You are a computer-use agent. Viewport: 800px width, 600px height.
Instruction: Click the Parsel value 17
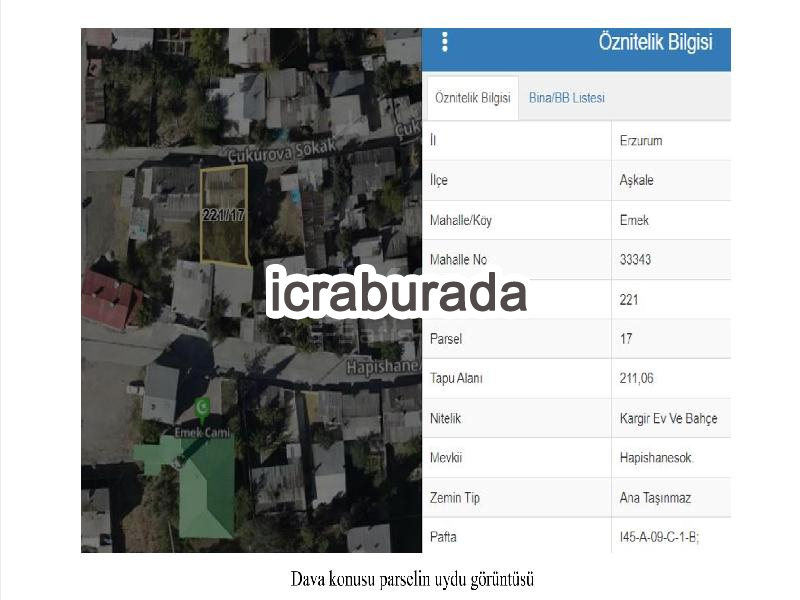(626, 339)
